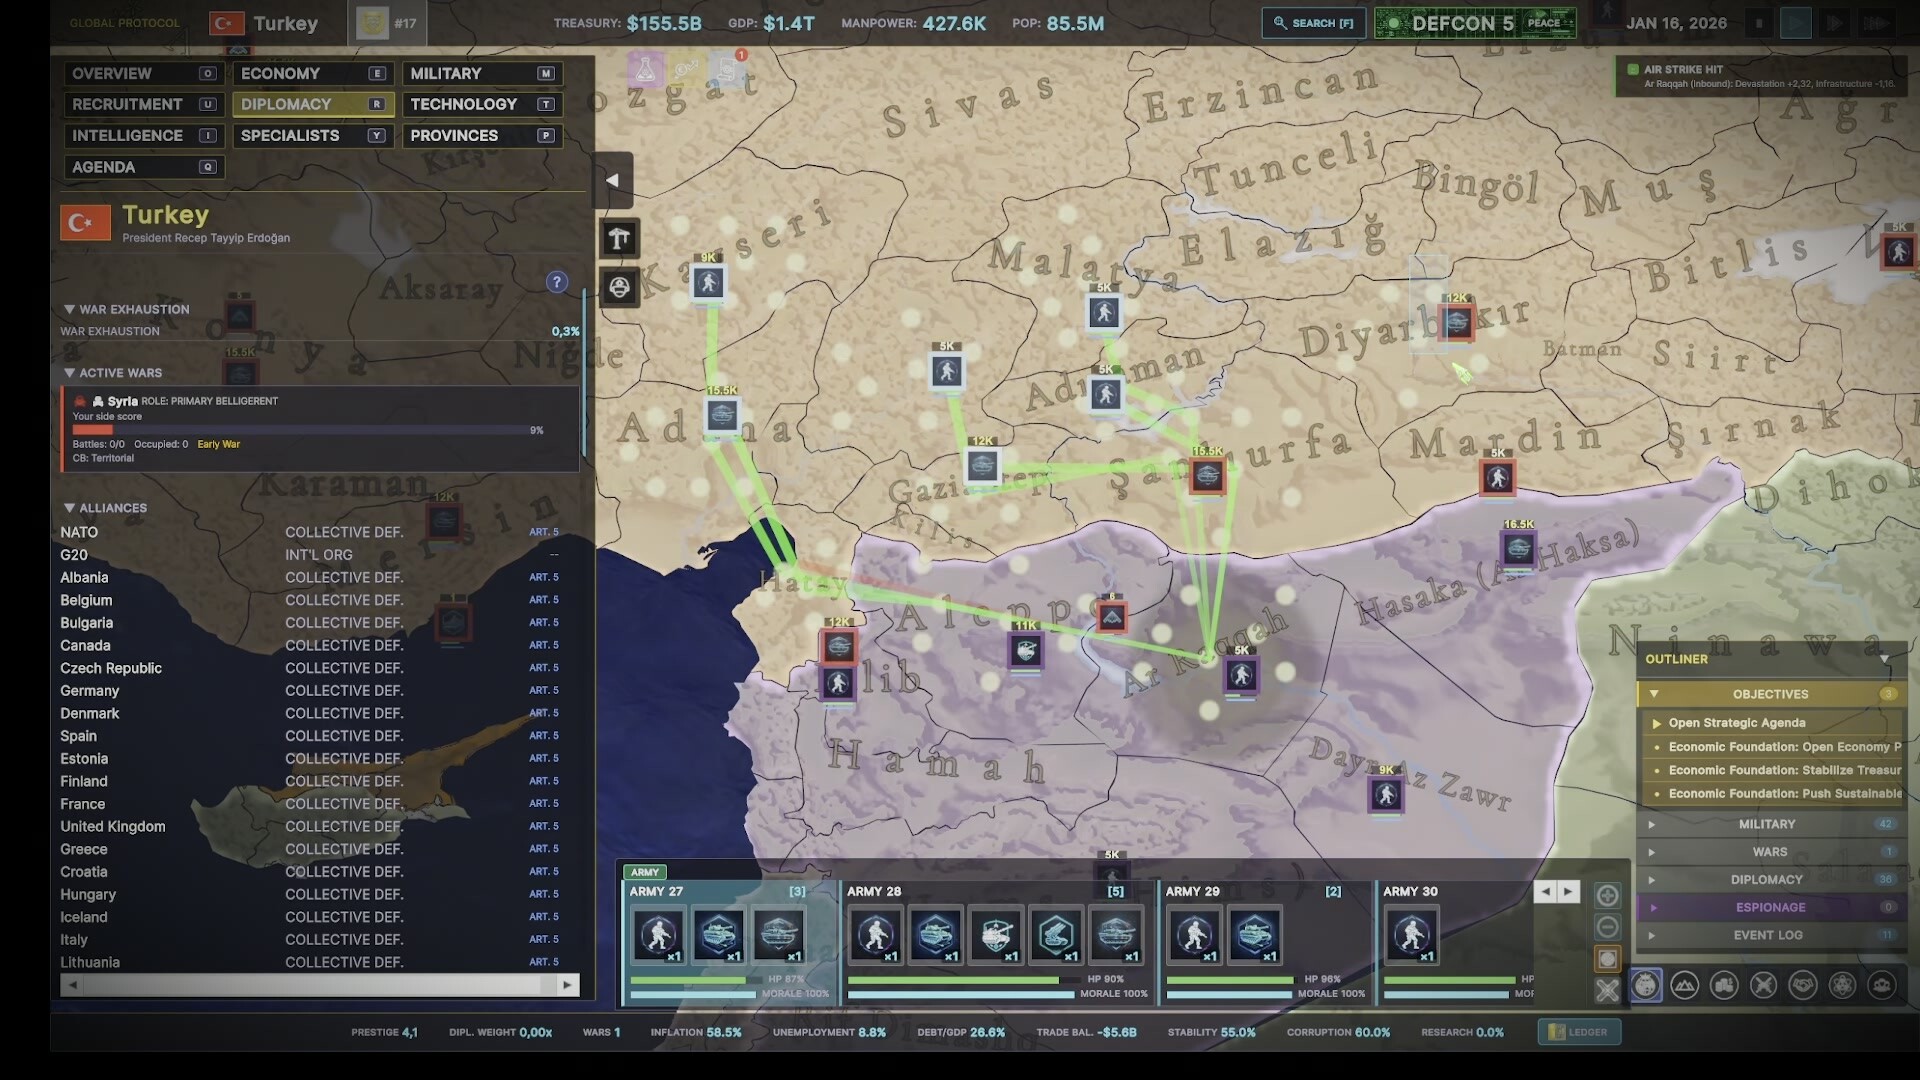
Task: Select the economy coins map mode
Action: pos(1724,986)
